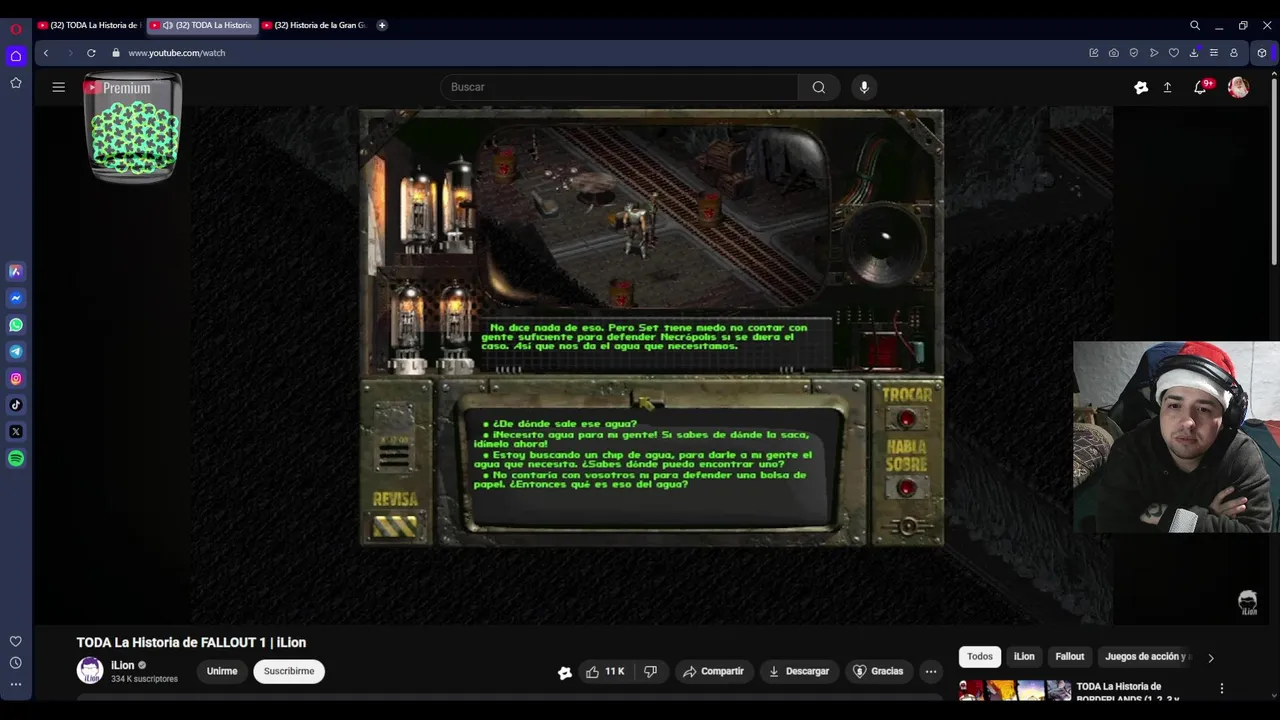
Task: Open the YouTube hamburger guide menu
Action: click(59, 87)
